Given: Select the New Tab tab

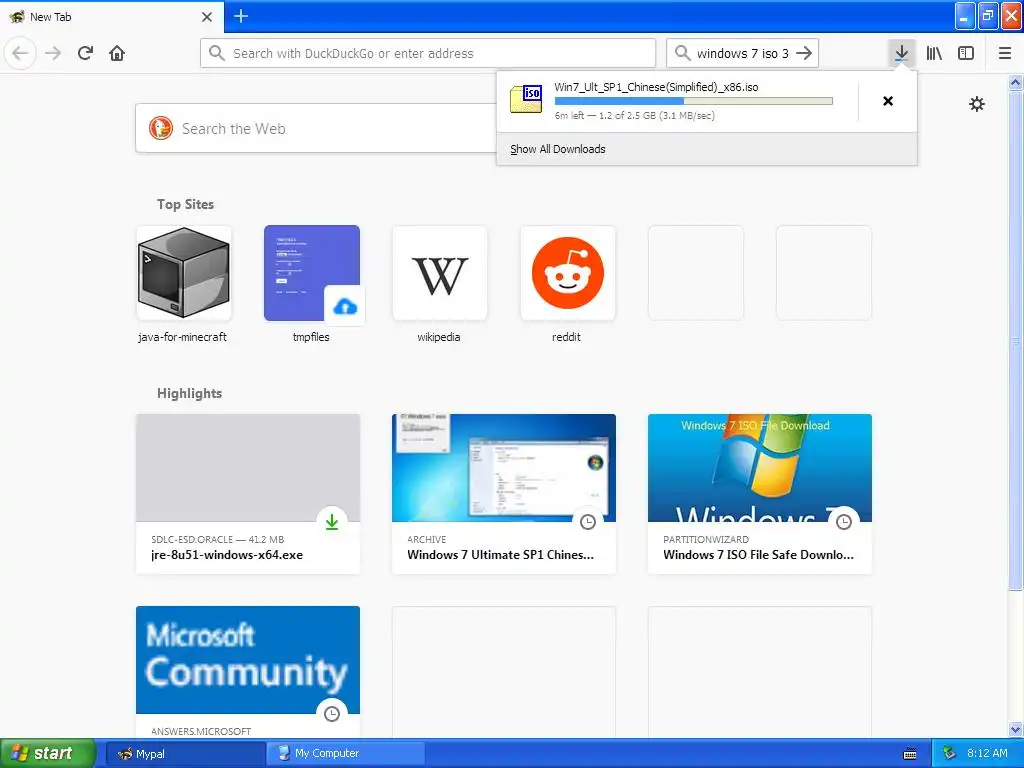Looking at the screenshot, I should (111, 17).
